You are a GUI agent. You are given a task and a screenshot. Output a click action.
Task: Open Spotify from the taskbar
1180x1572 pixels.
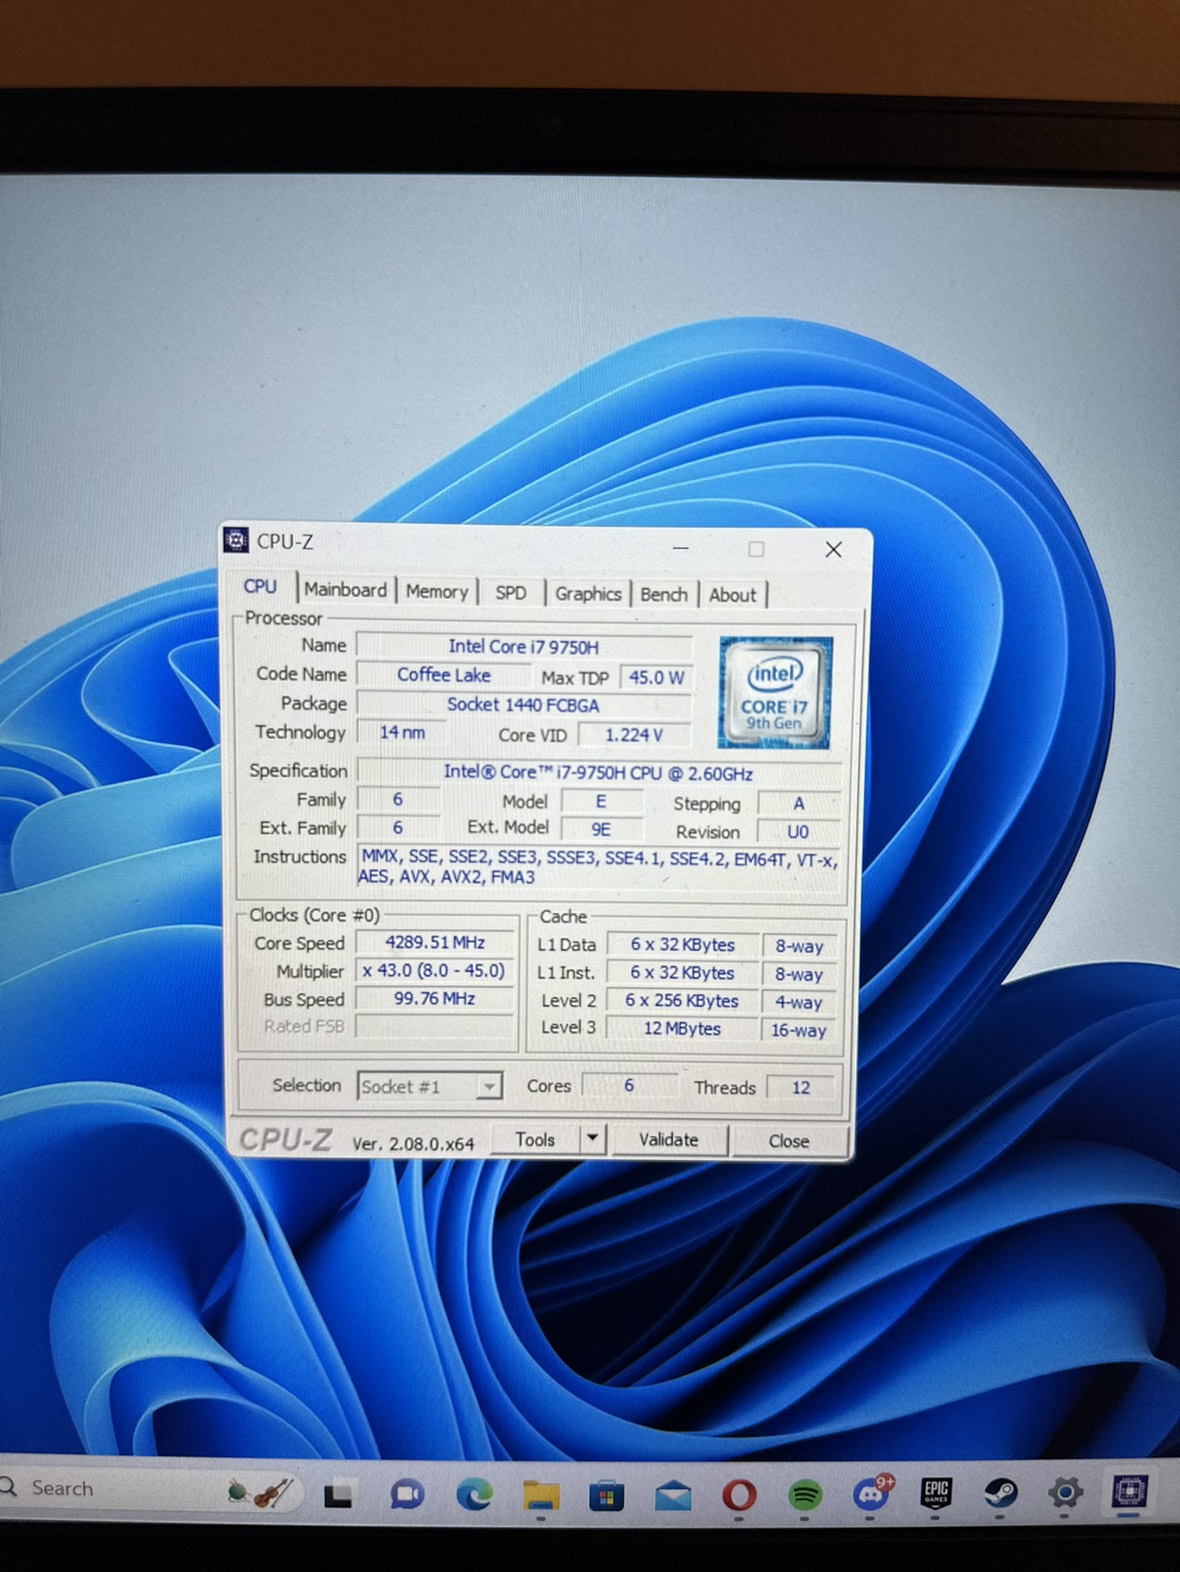(x=805, y=1495)
